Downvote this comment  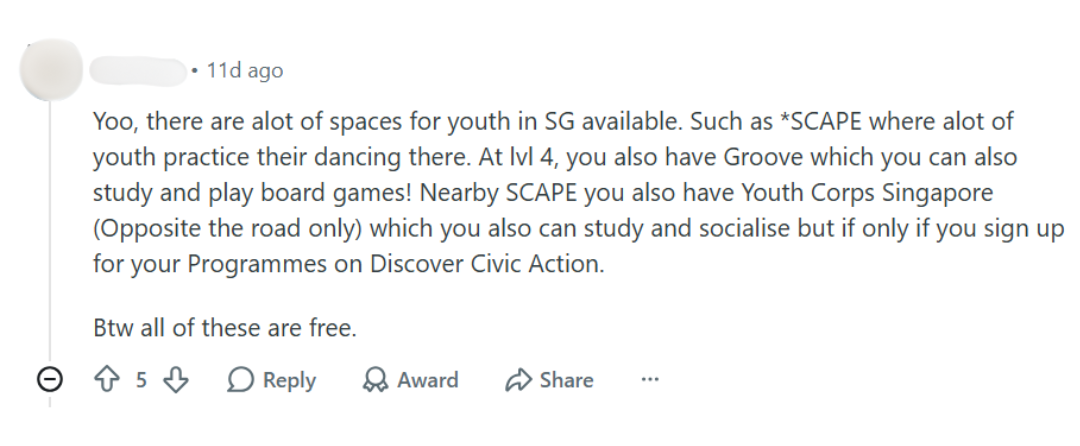[175, 380]
